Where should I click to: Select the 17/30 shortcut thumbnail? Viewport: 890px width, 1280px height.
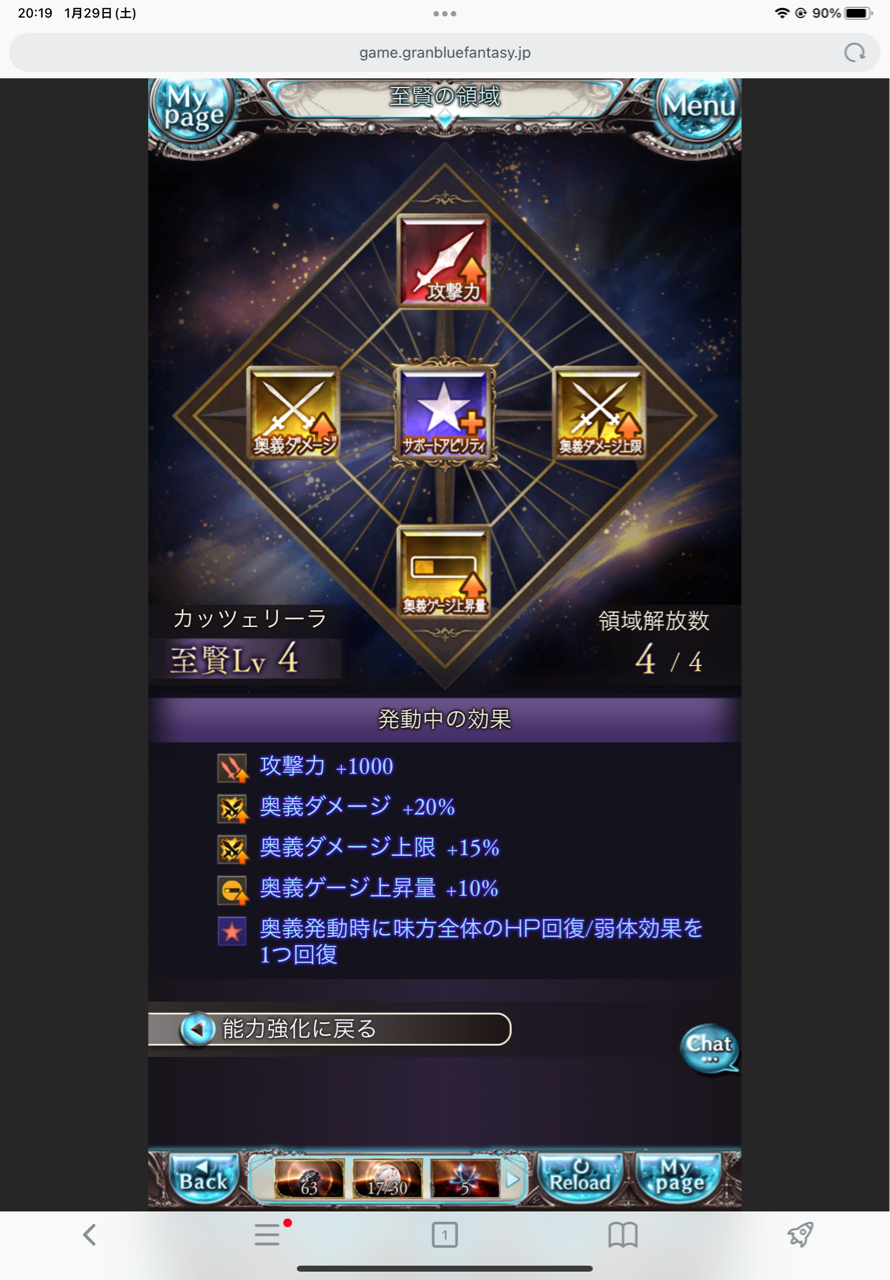pyautogui.click(x=387, y=1179)
